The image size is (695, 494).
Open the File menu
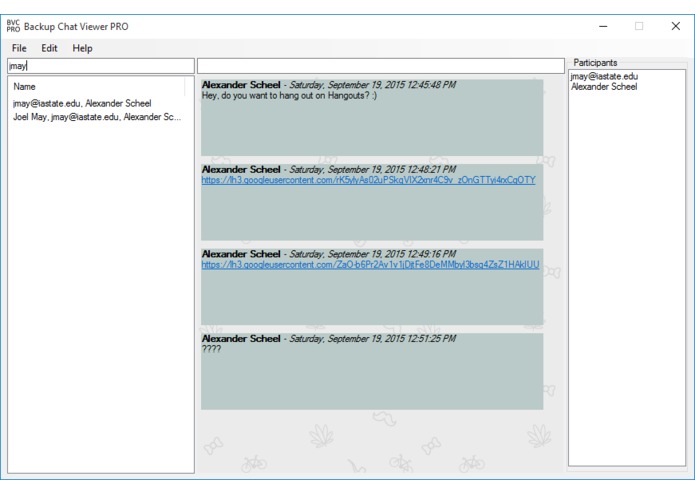point(19,48)
